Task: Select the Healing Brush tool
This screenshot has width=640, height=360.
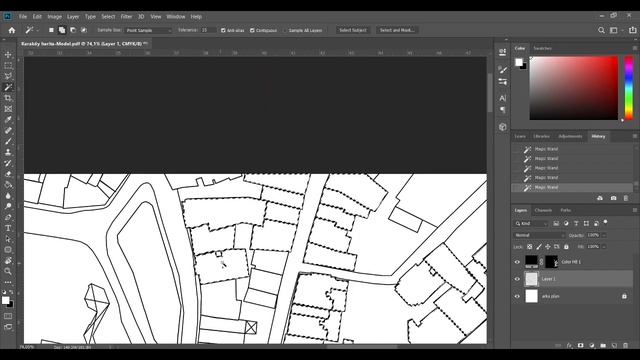Action: click(8, 130)
